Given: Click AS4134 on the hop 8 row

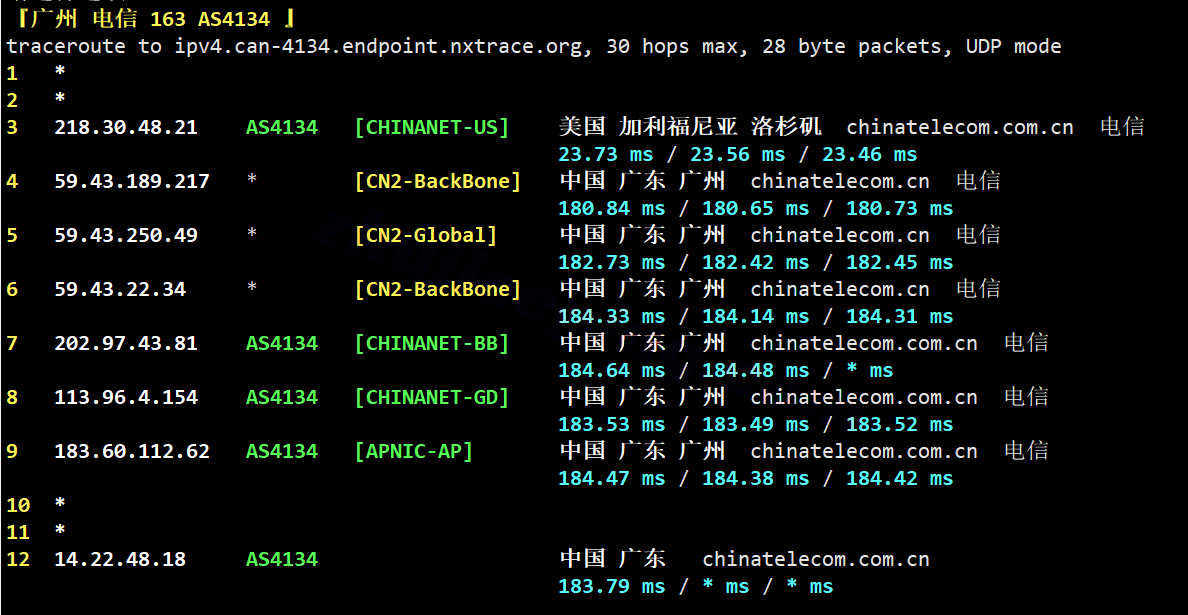Looking at the screenshot, I should (x=282, y=398).
